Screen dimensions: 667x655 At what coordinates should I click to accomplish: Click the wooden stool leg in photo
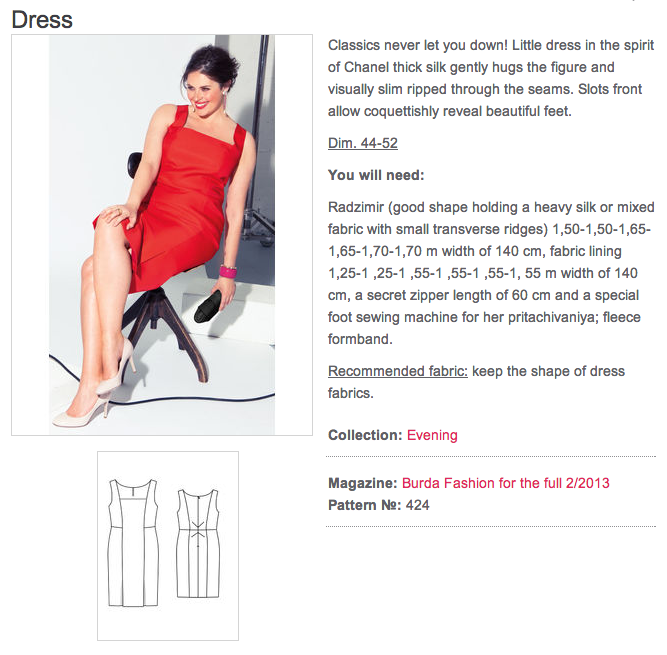point(190,340)
